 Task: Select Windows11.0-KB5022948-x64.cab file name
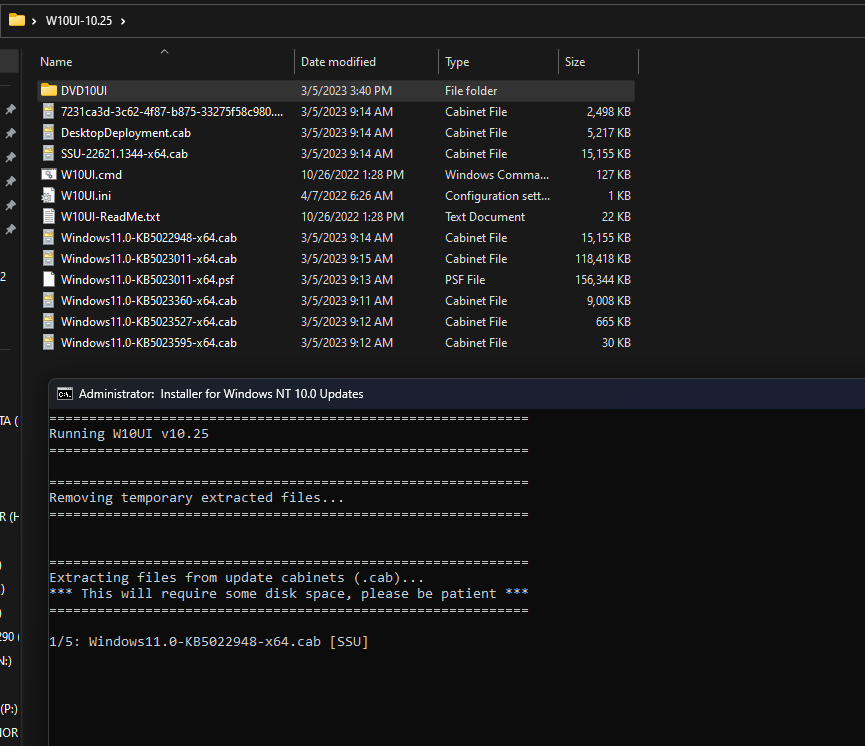tap(148, 237)
